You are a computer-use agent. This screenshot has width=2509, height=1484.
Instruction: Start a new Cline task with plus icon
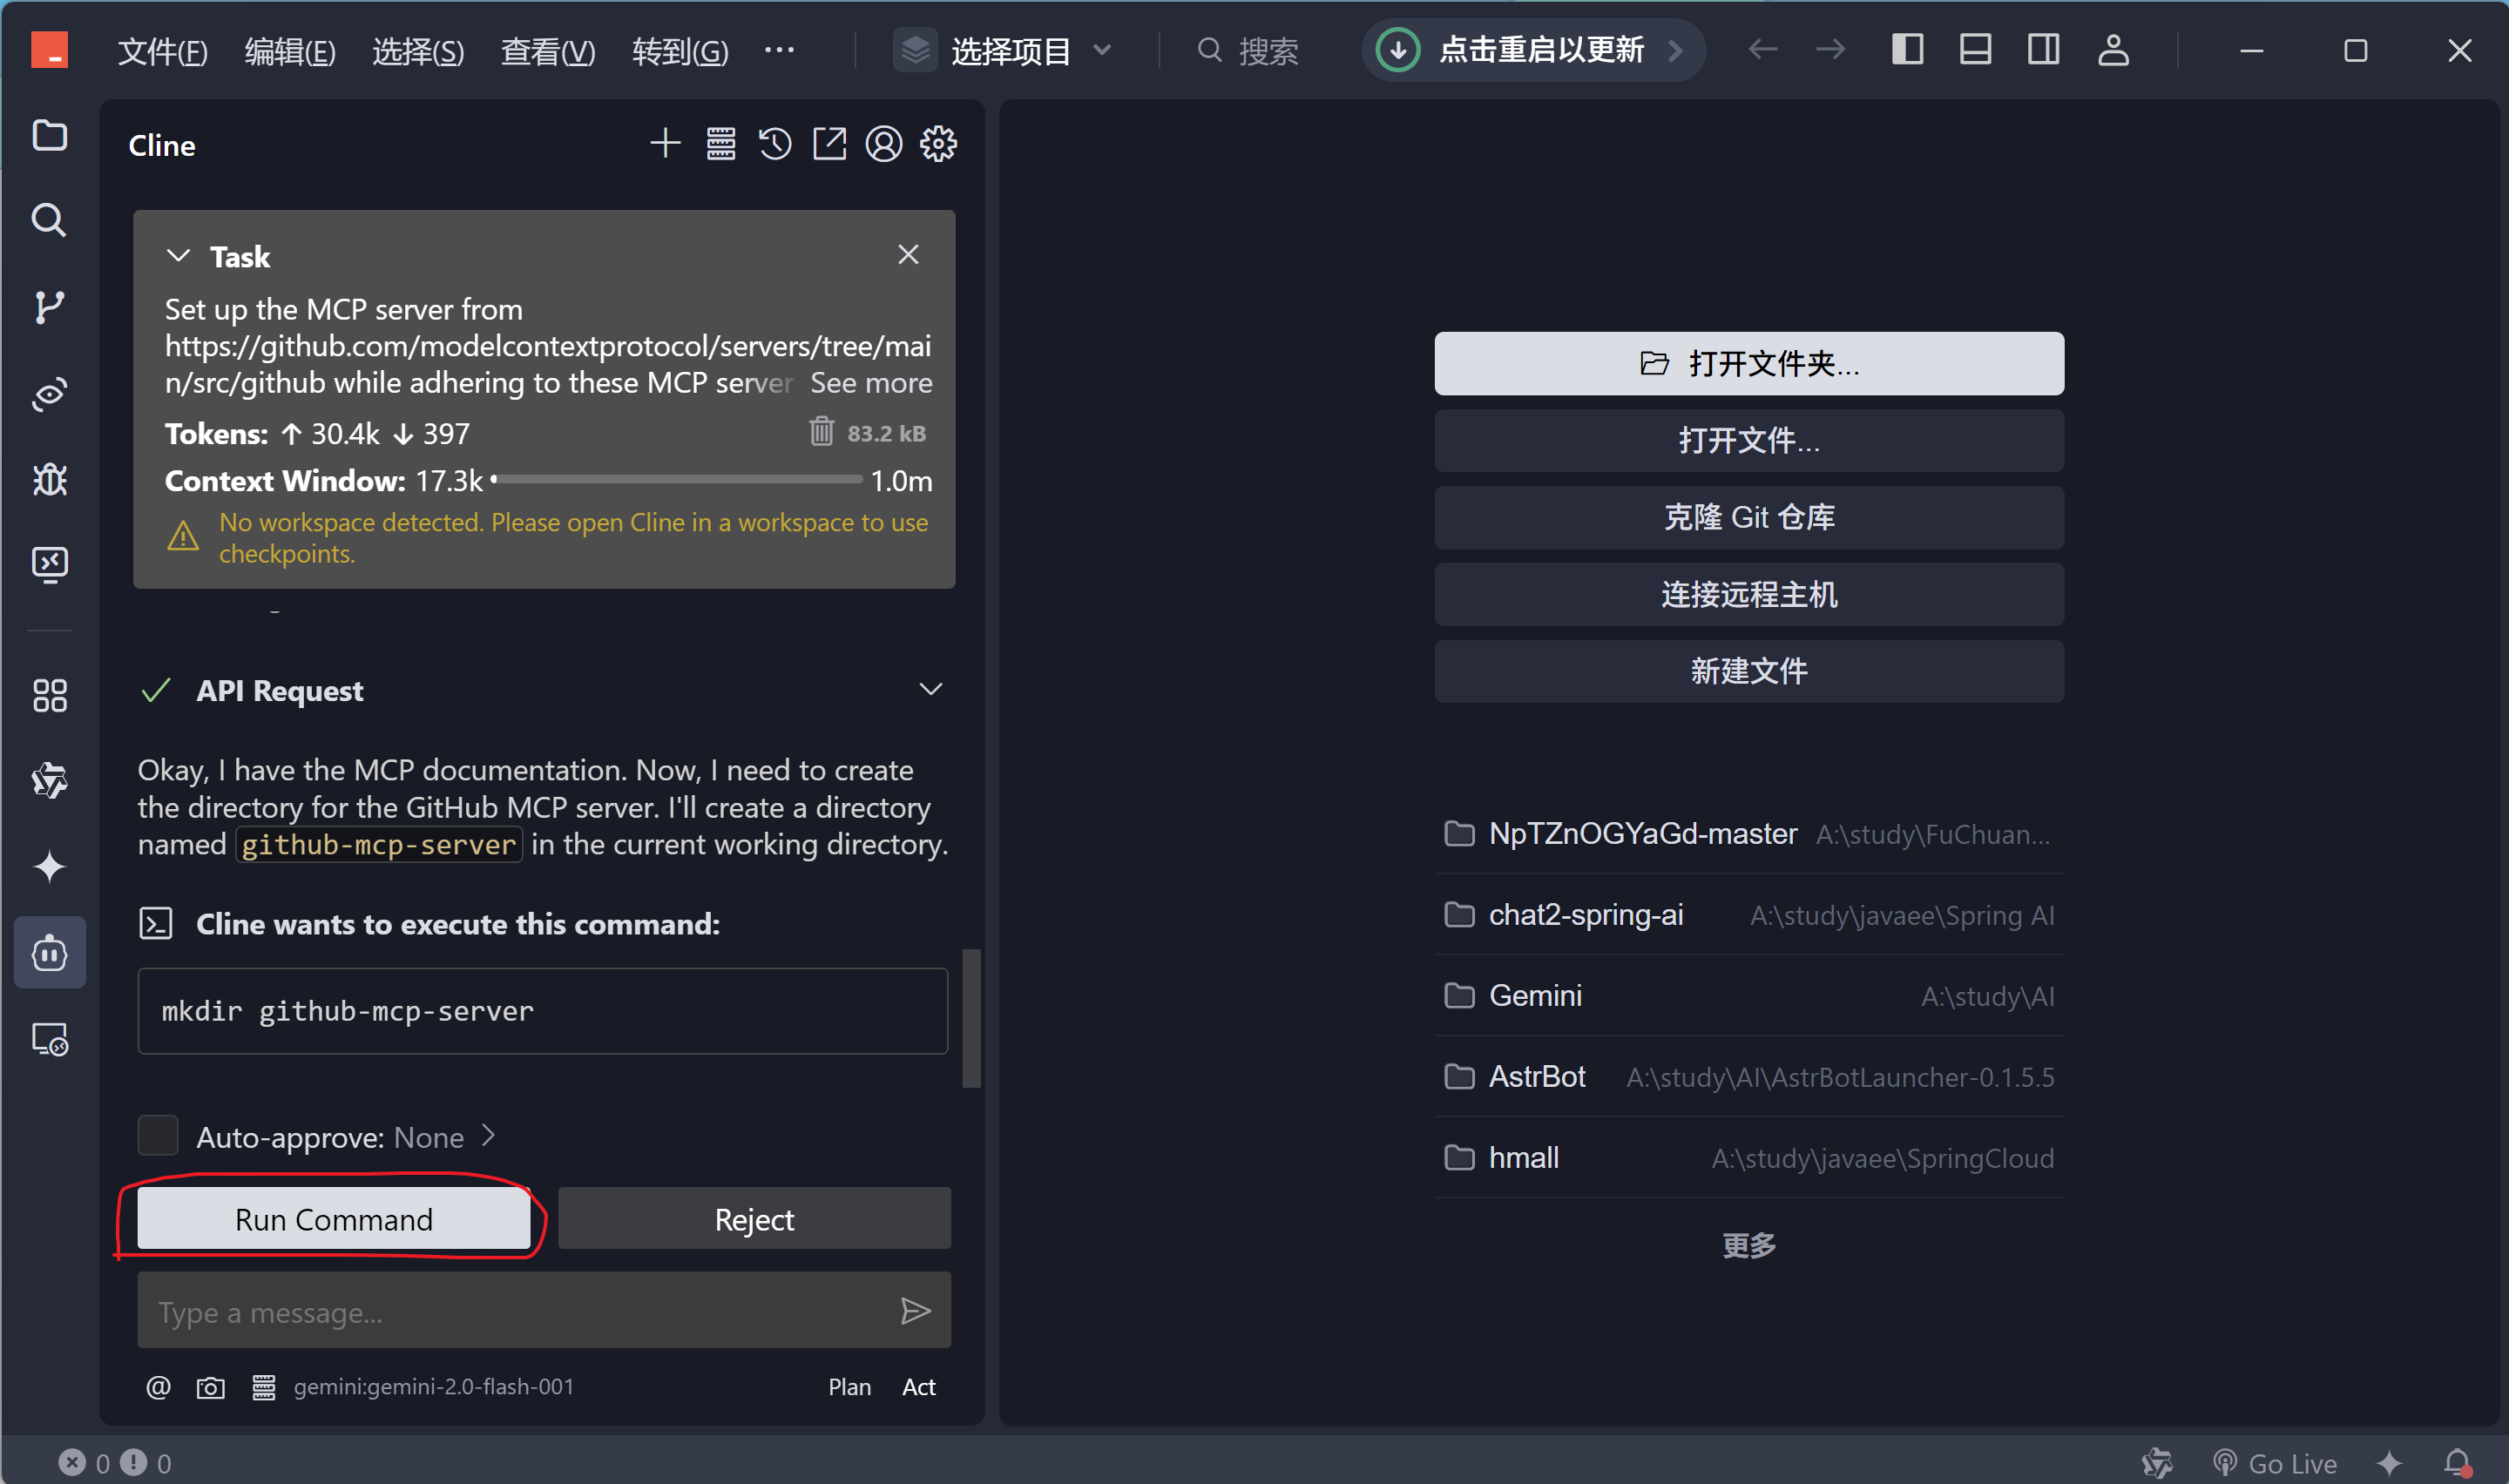click(665, 144)
